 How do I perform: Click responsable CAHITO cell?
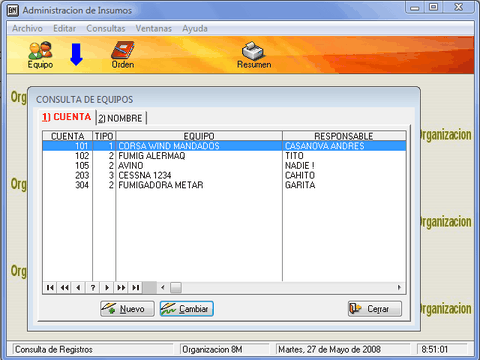[344, 175]
